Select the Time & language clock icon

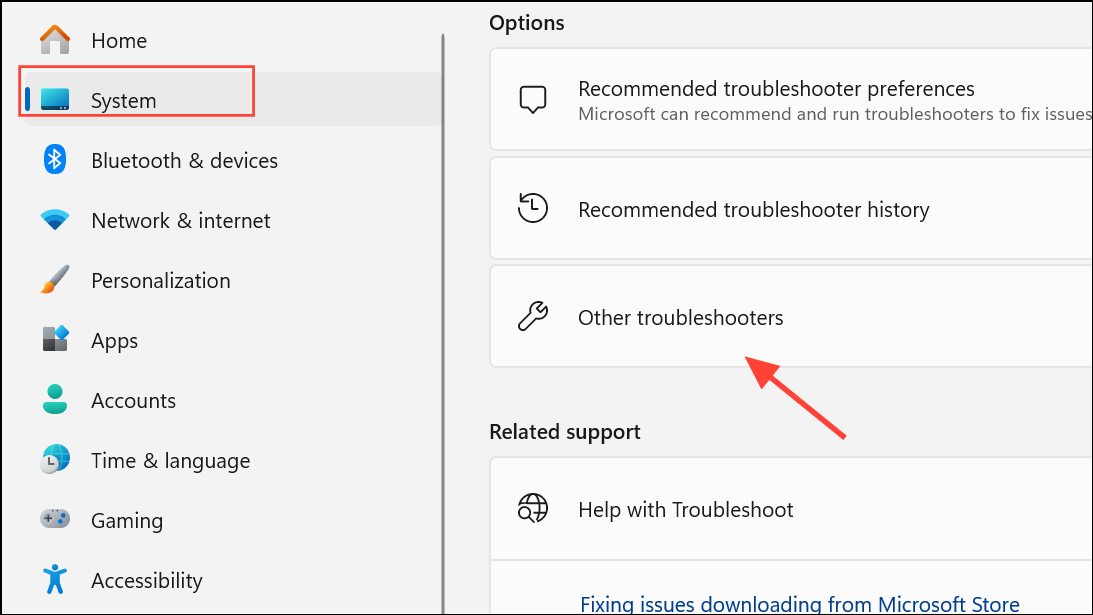[54, 460]
